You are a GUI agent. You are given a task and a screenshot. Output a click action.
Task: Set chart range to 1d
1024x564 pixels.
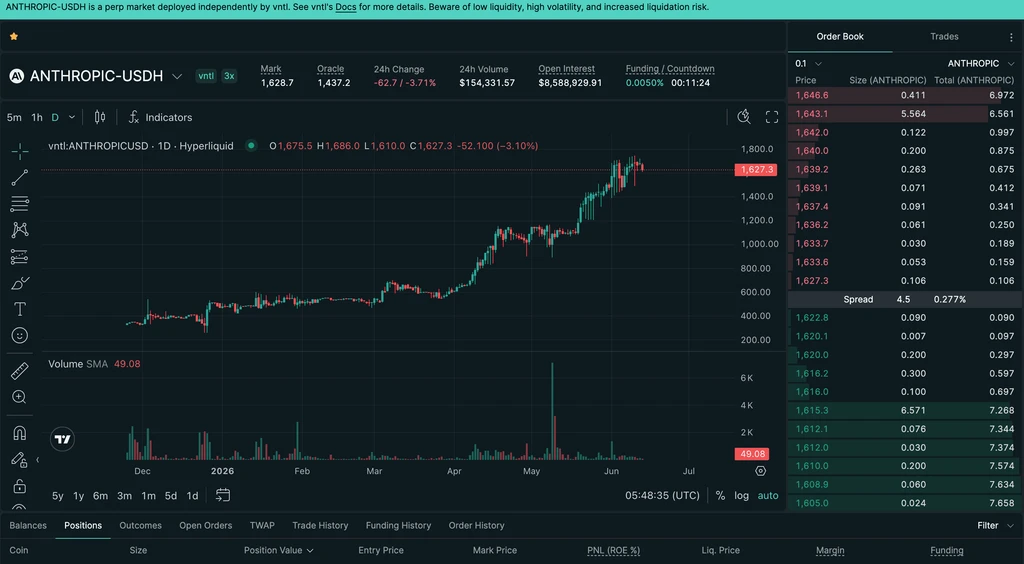pos(192,496)
